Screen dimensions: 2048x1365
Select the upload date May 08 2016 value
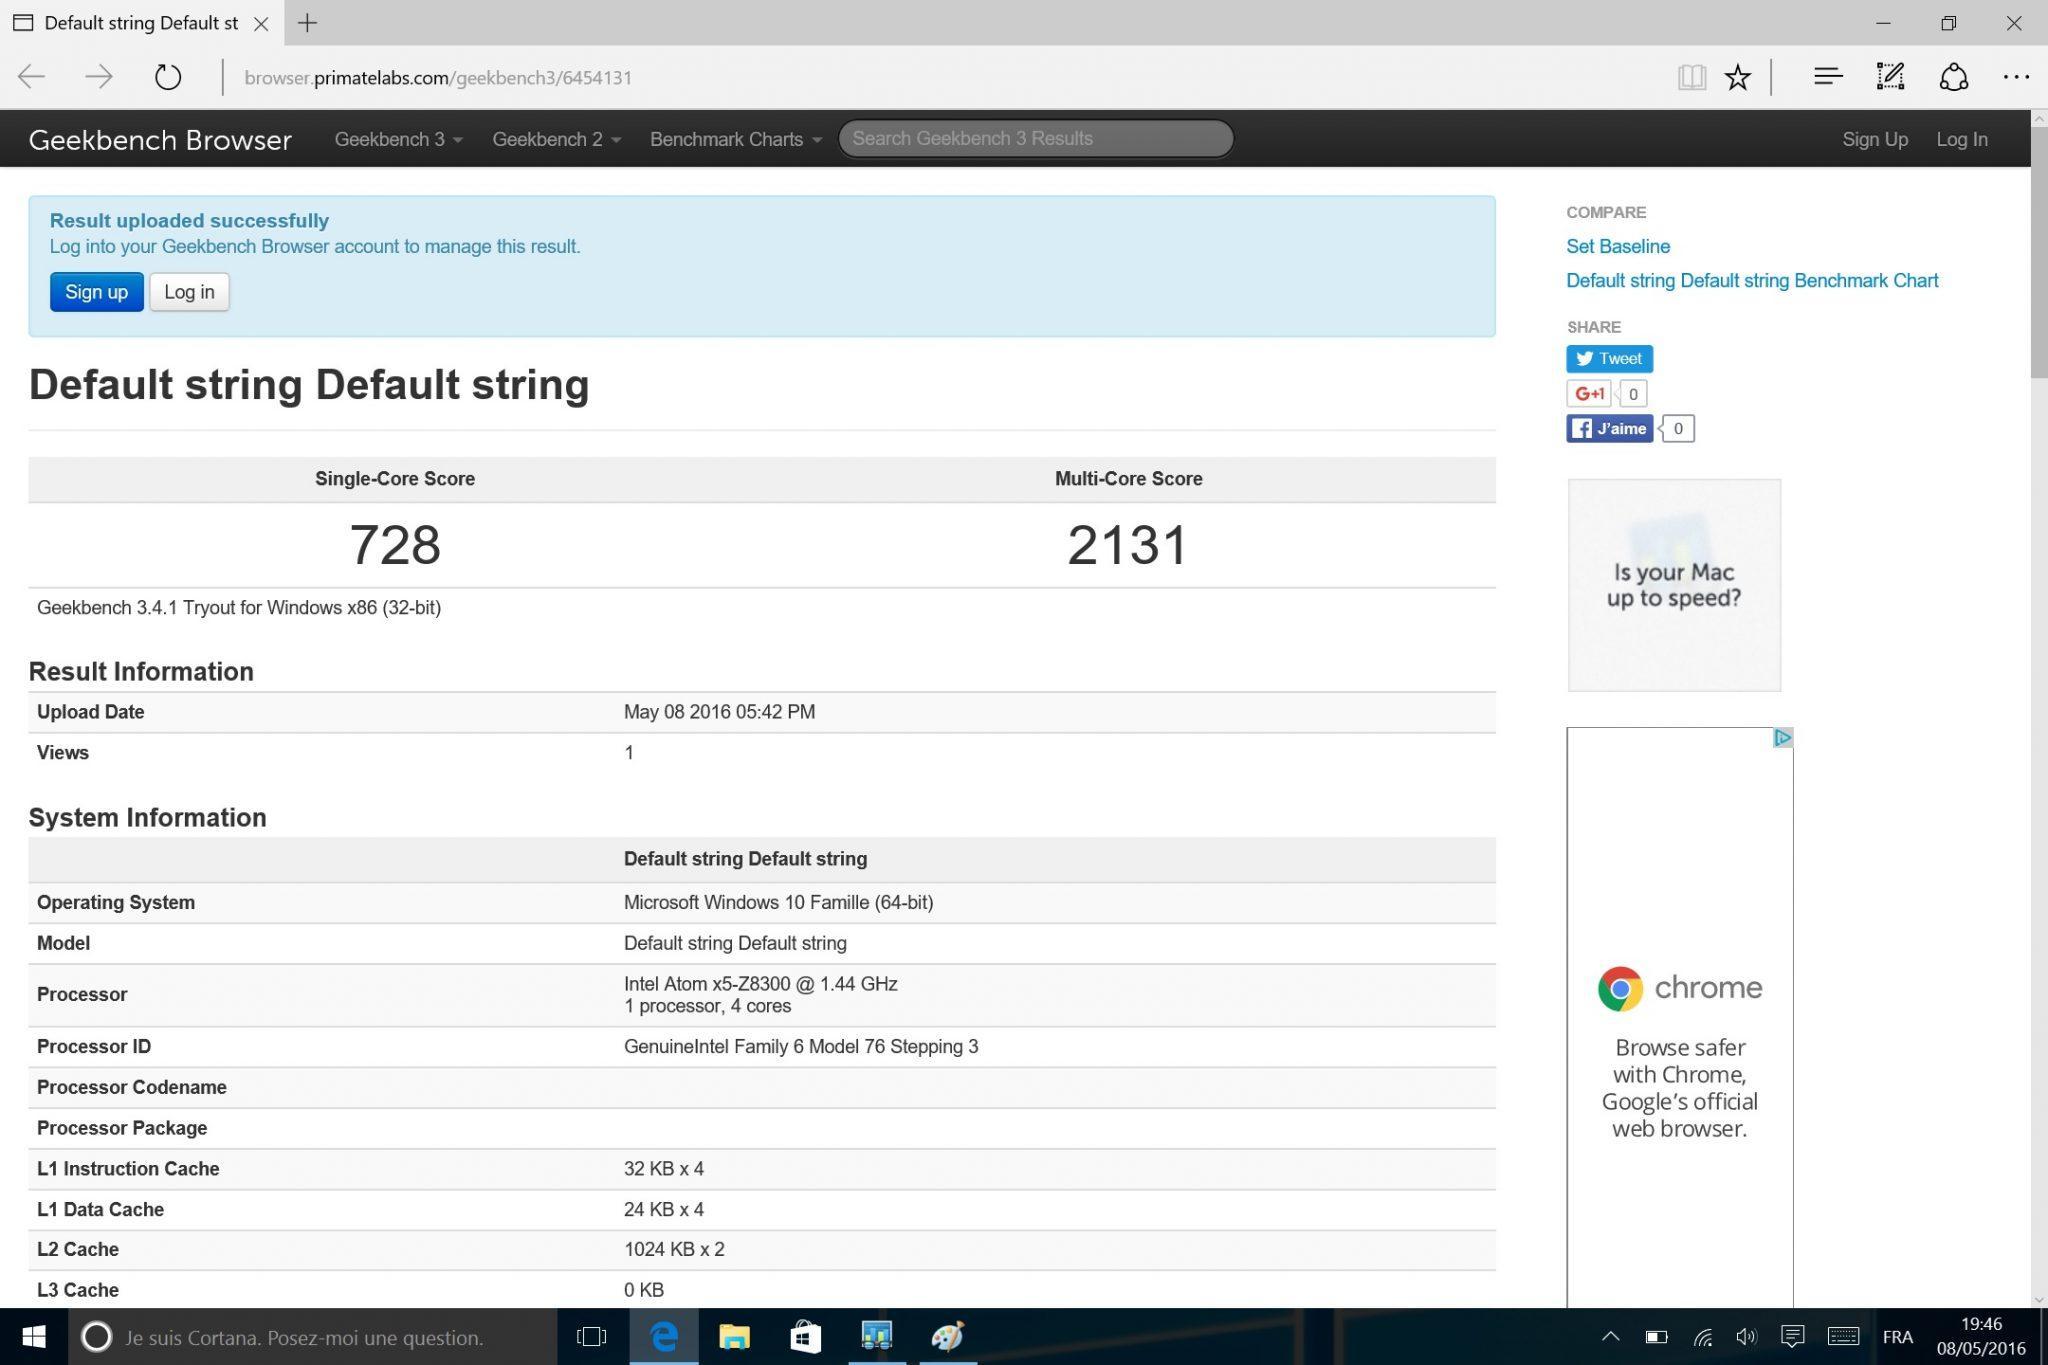pos(719,712)
